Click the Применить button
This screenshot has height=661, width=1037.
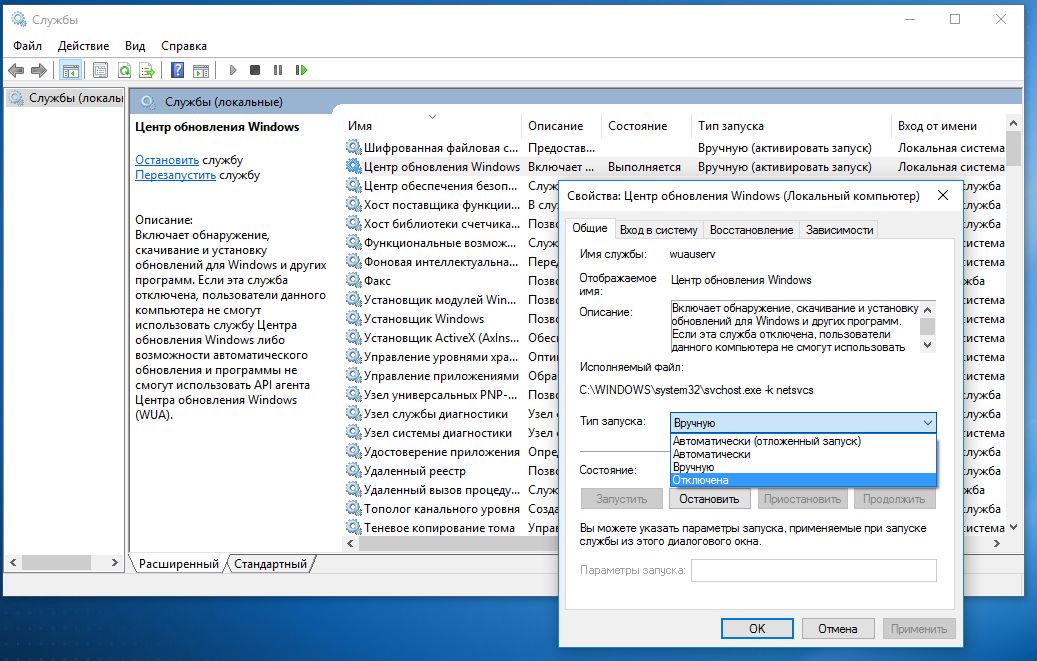pos(919,629)
